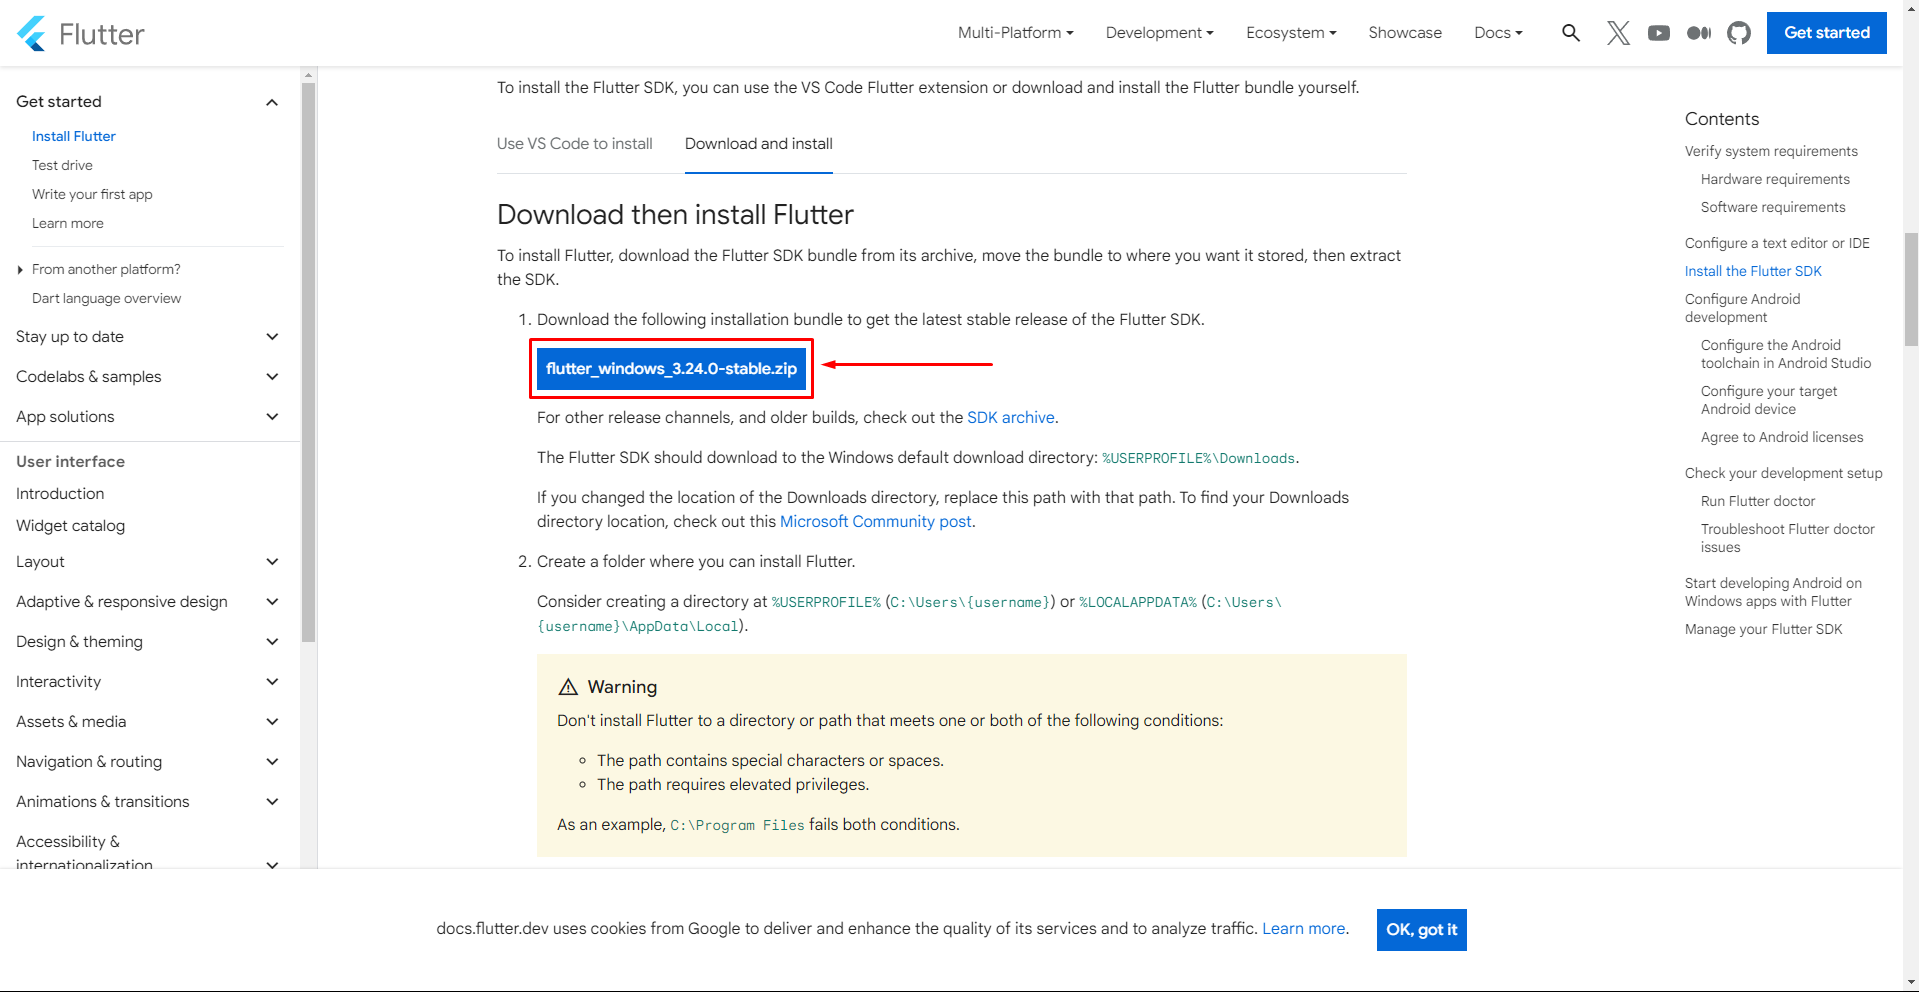The image size is (1919, 992).
Task: Jump to Run Flutter doctor in Contents
Action: pyautogui.click(x=1757, y=502)
